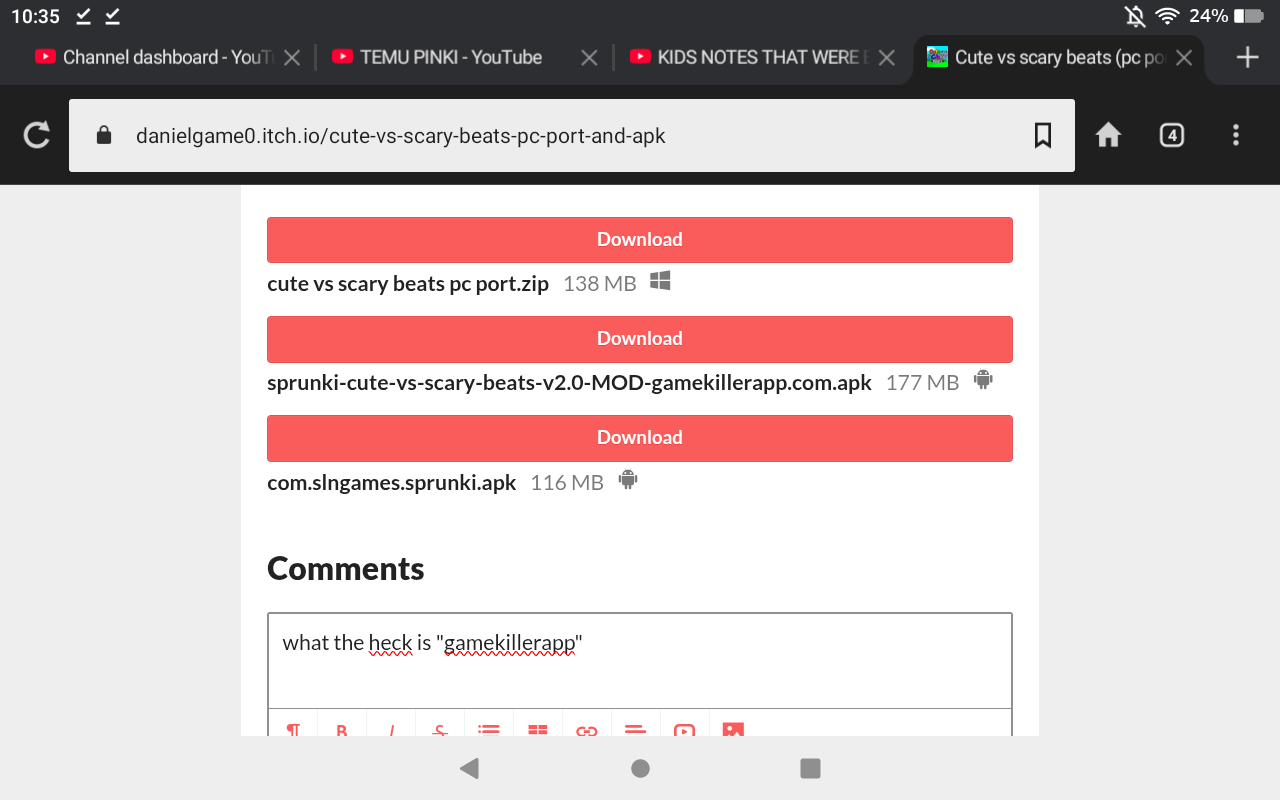The width and height of the screenshot is (1280, 800).
Task: Tap the muted notifications bell in status bar
Action: 1134,16
